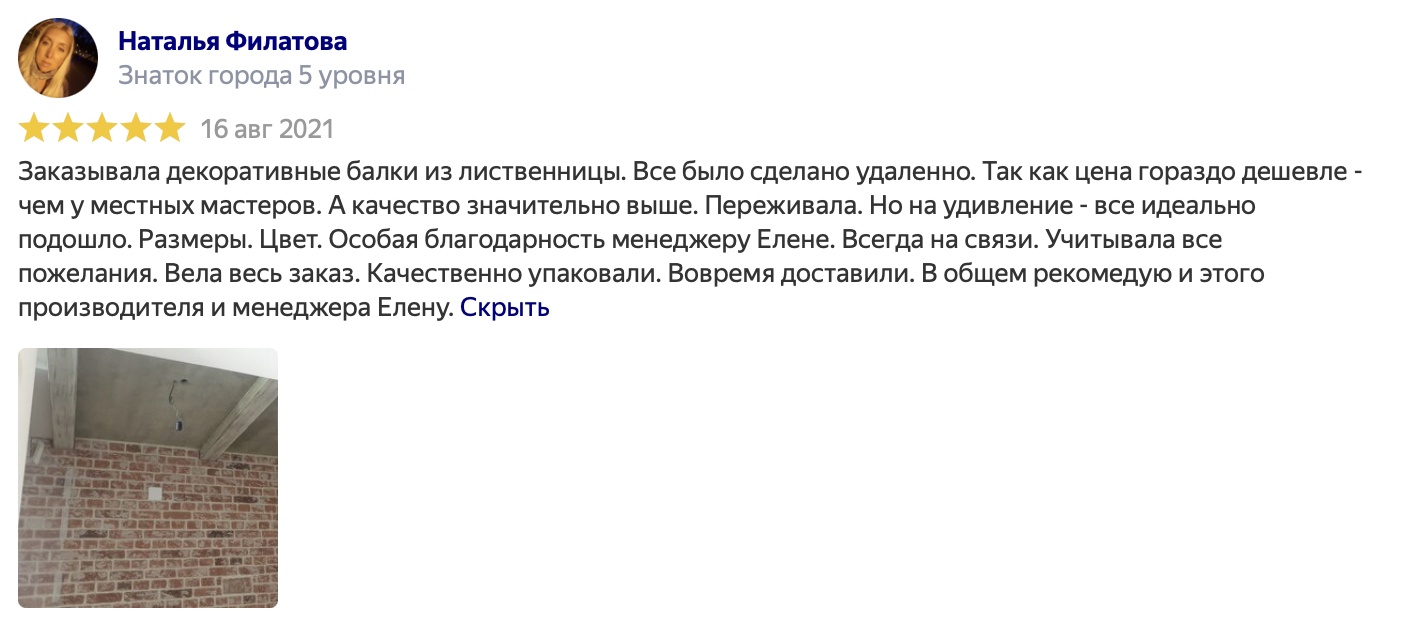Image resolution: width=1406 pixels, height=628 pixels.
Task: Click the fourth rating star
Action: pos(136,128)
